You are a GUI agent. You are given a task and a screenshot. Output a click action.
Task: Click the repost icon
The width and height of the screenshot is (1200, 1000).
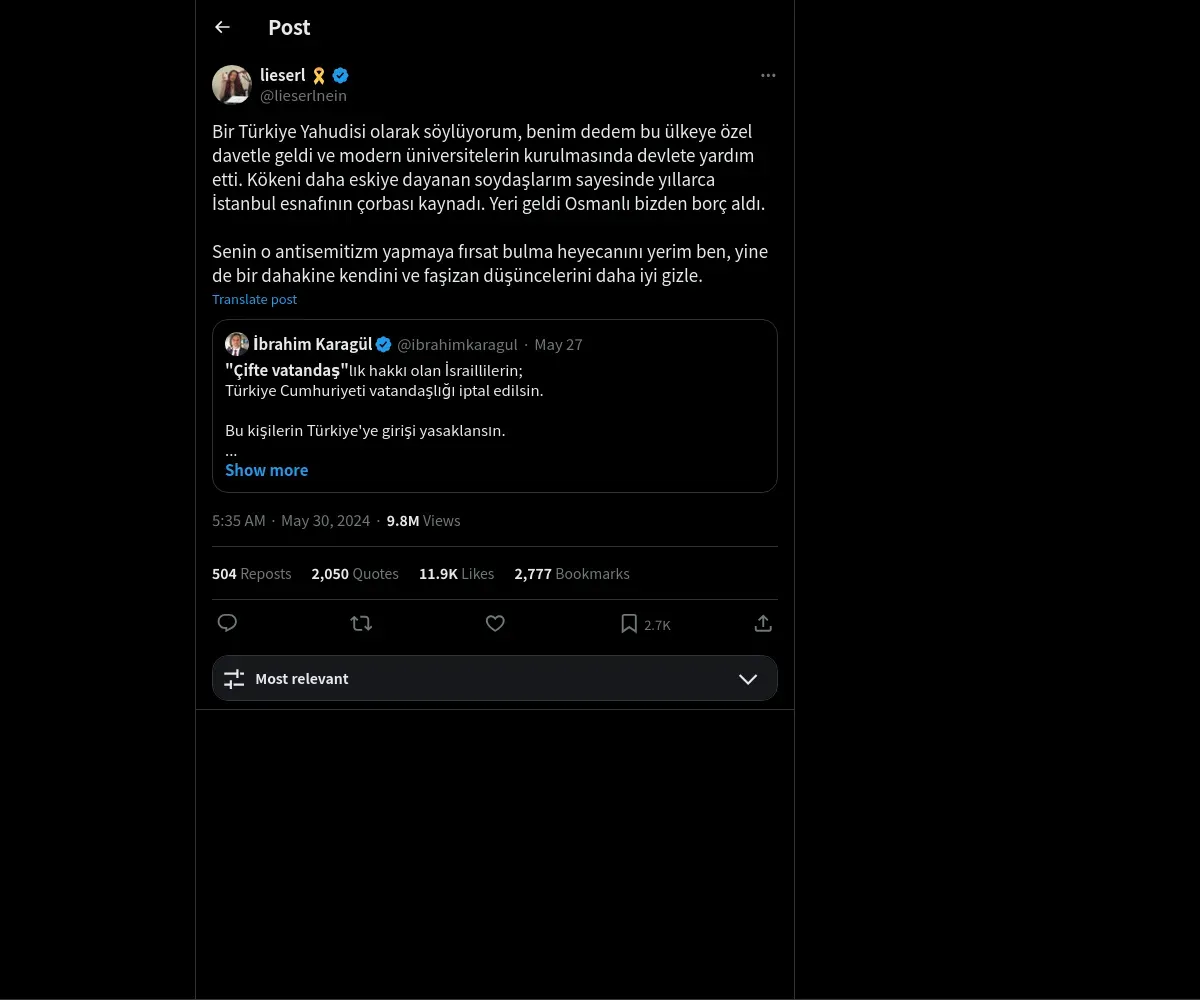[x=361, y=623]
